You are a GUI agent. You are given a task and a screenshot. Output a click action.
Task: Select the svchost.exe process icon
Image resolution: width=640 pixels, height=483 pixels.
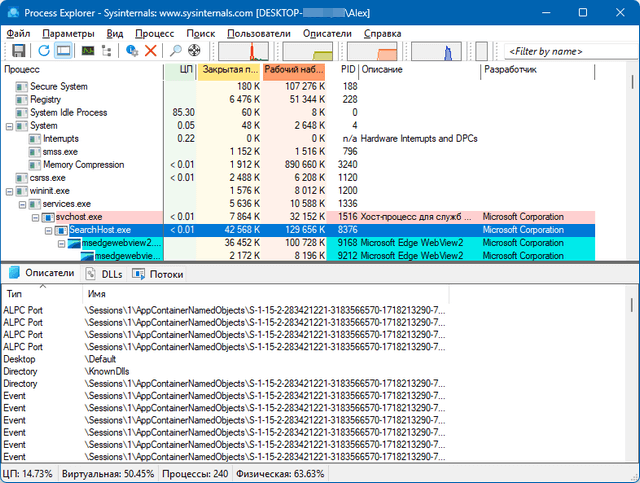point(48,217)
